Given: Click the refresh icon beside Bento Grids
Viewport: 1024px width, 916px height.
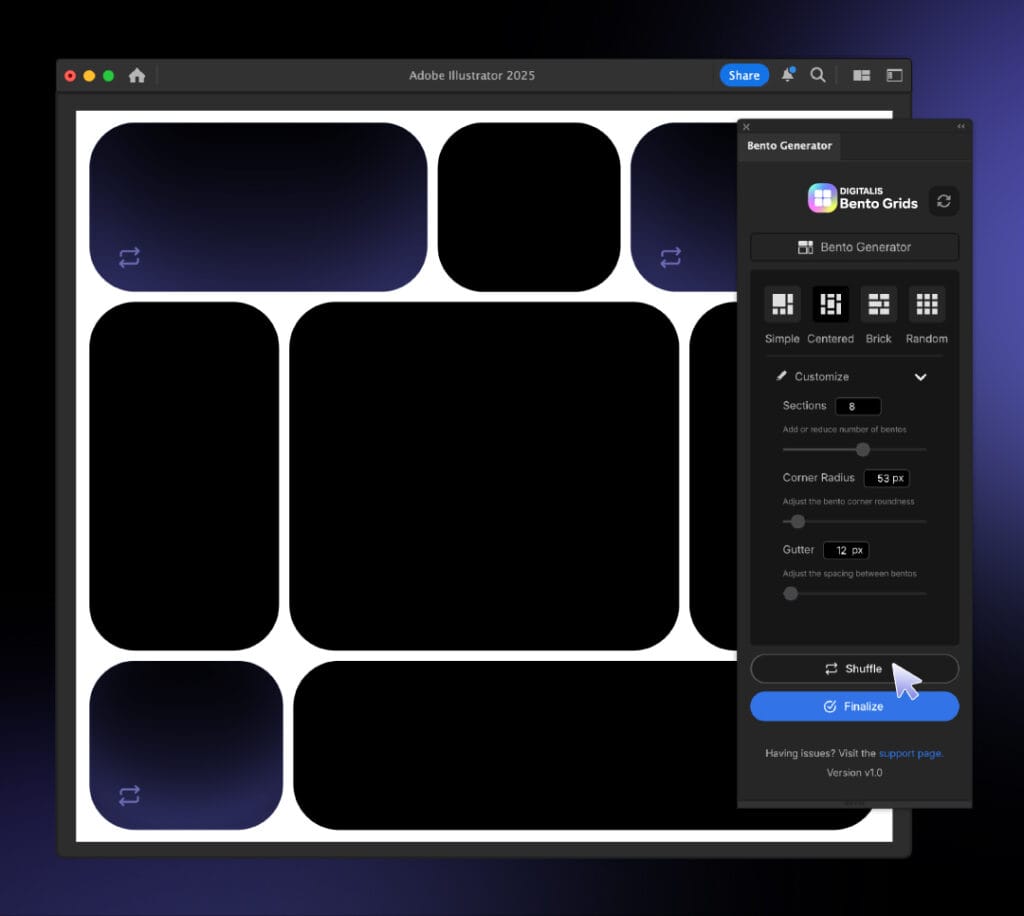Looking at the screenshot, I should [943, 201].
